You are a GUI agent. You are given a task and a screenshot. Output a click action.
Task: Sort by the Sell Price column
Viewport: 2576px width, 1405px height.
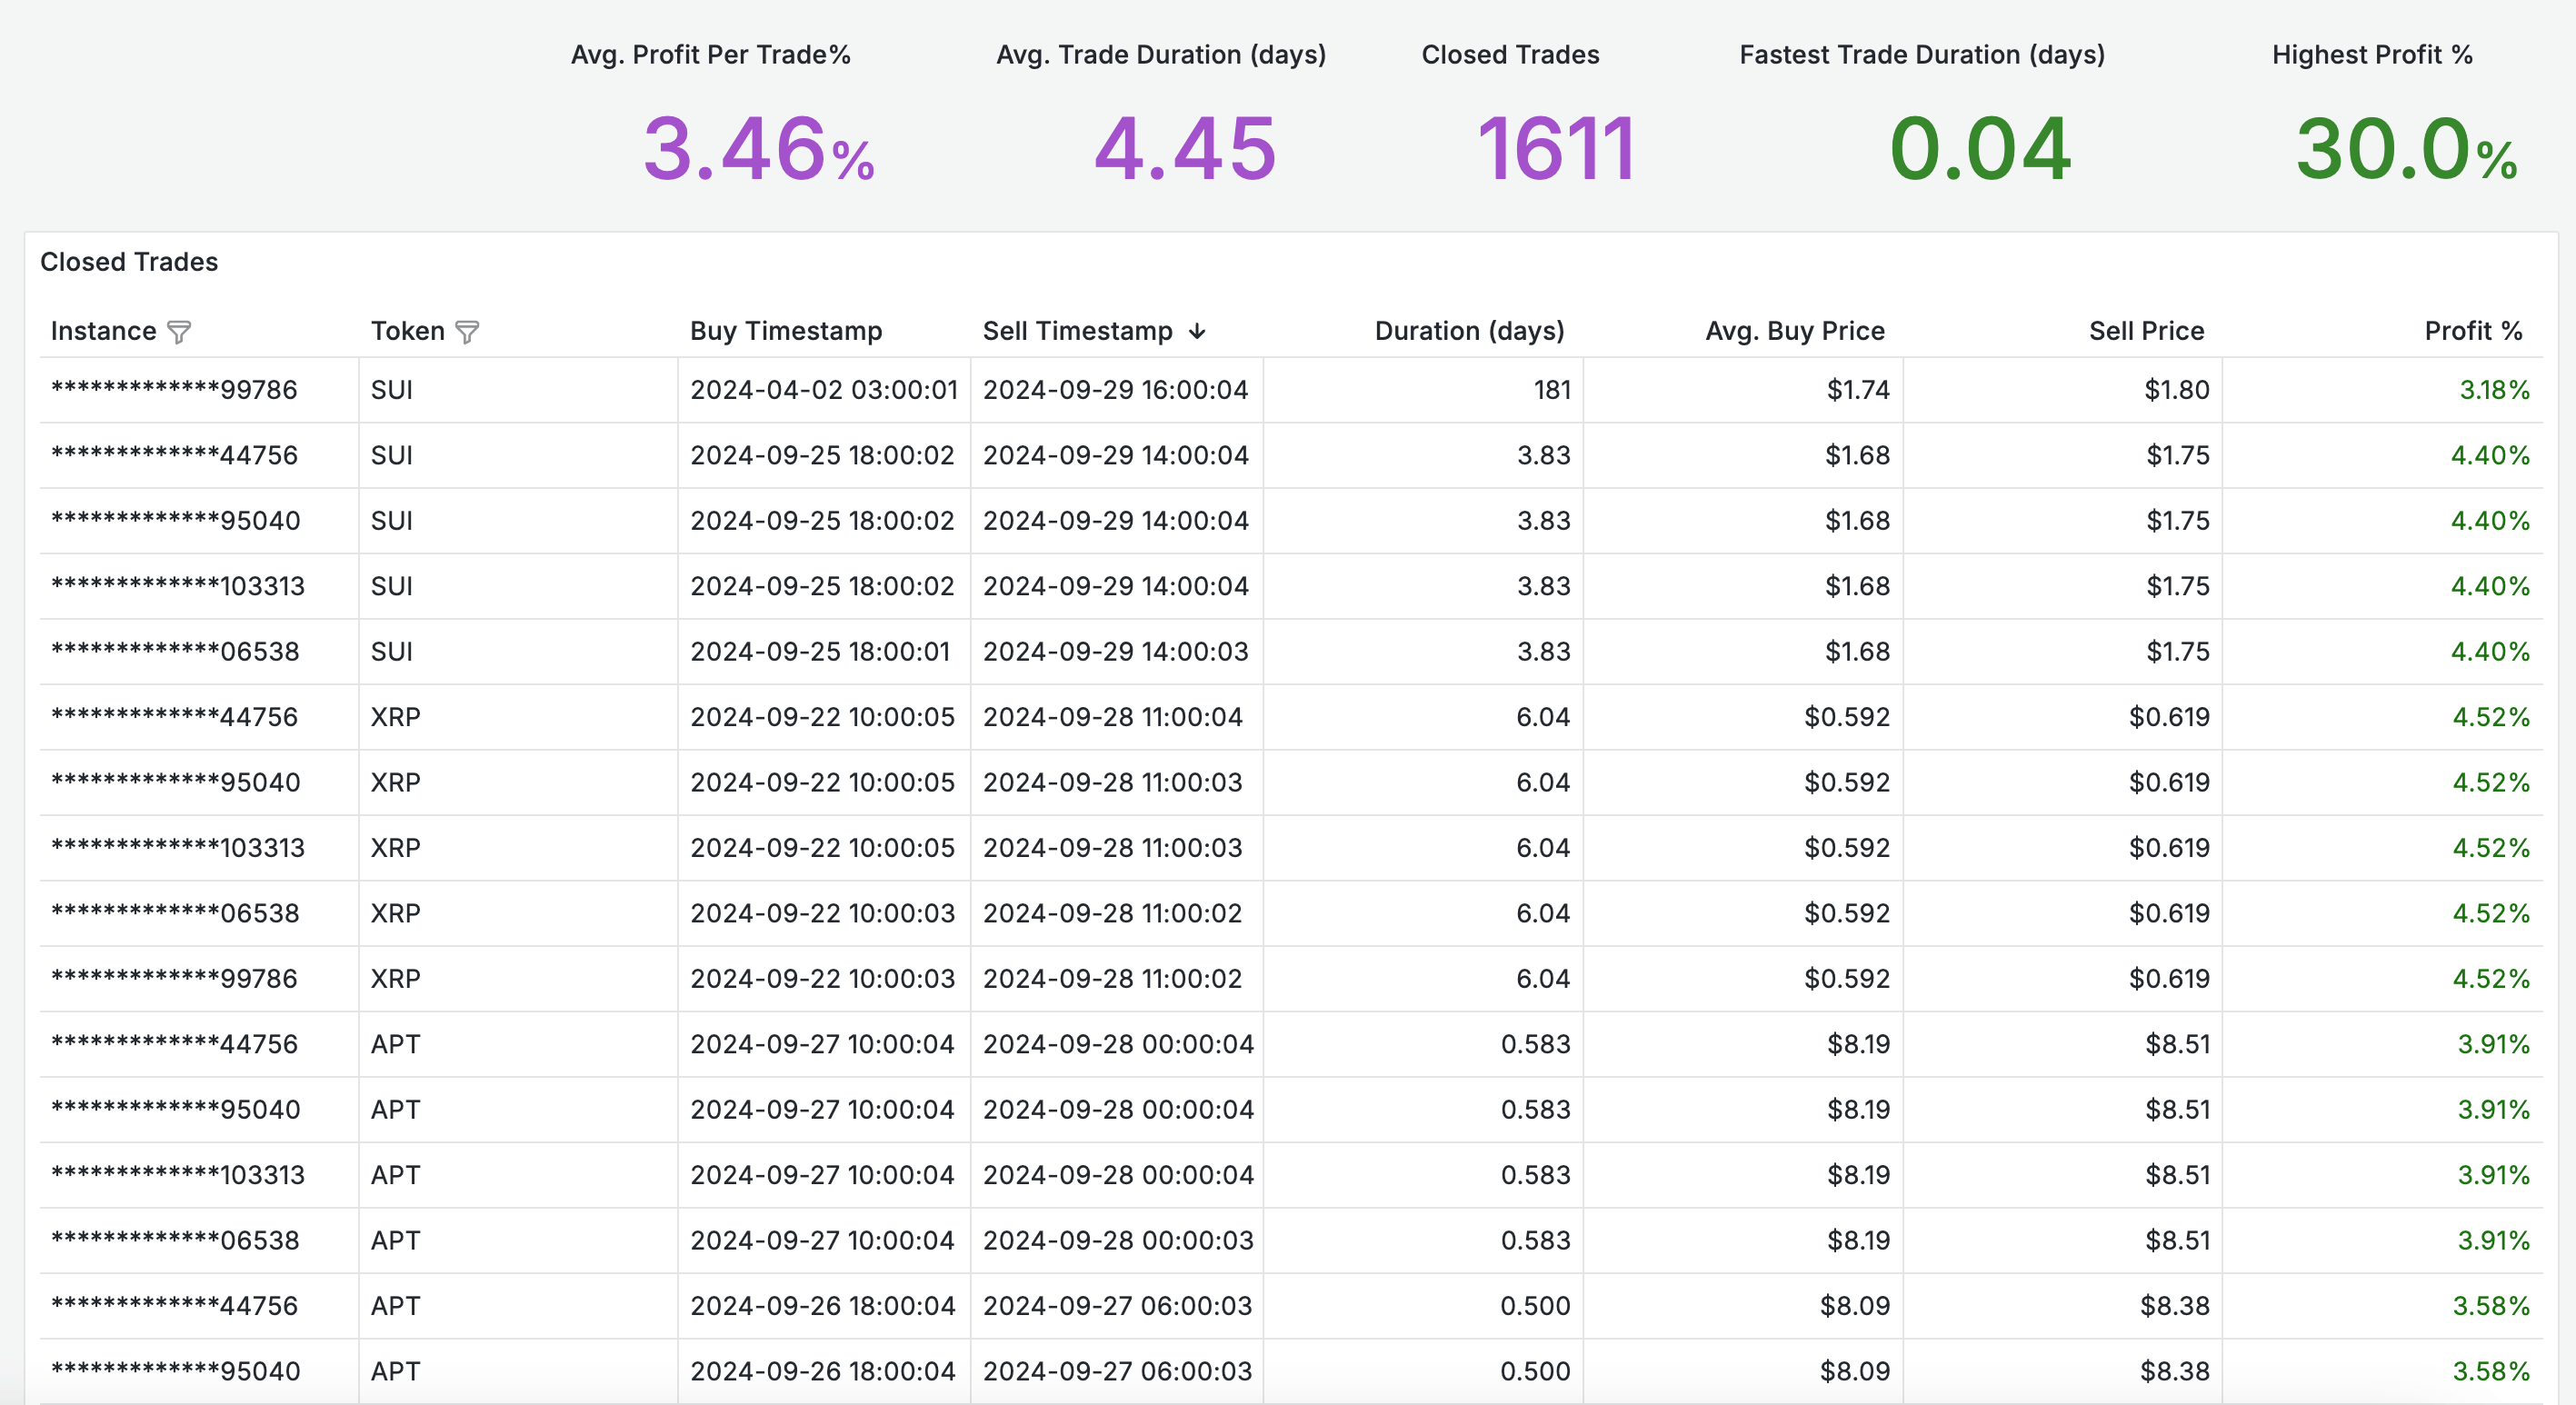[x=2146, y=331]
